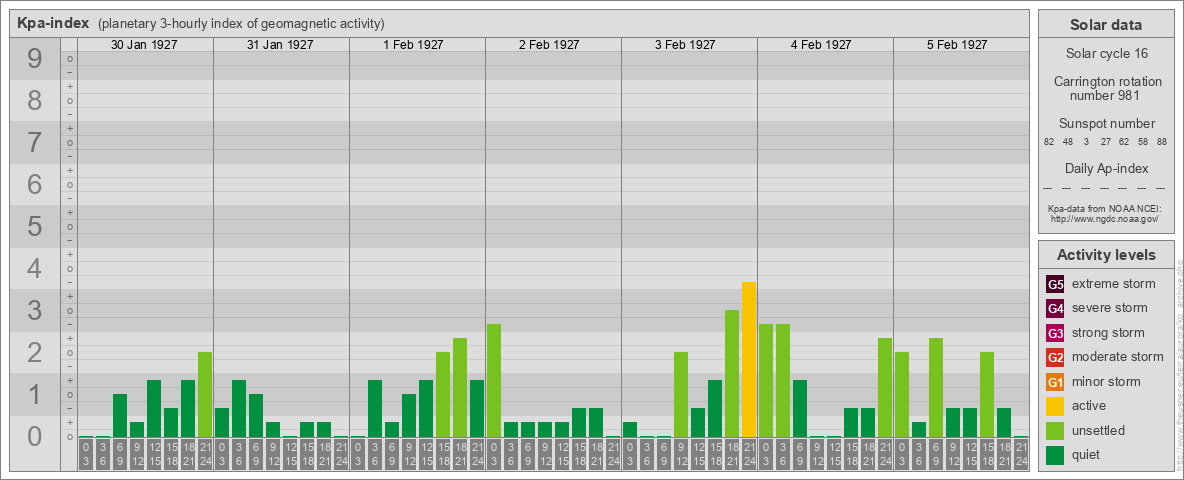Click the 9 on the Kp scale
Screen dimensions: 1184x480
pyautogui.click(x=35, y=58)
